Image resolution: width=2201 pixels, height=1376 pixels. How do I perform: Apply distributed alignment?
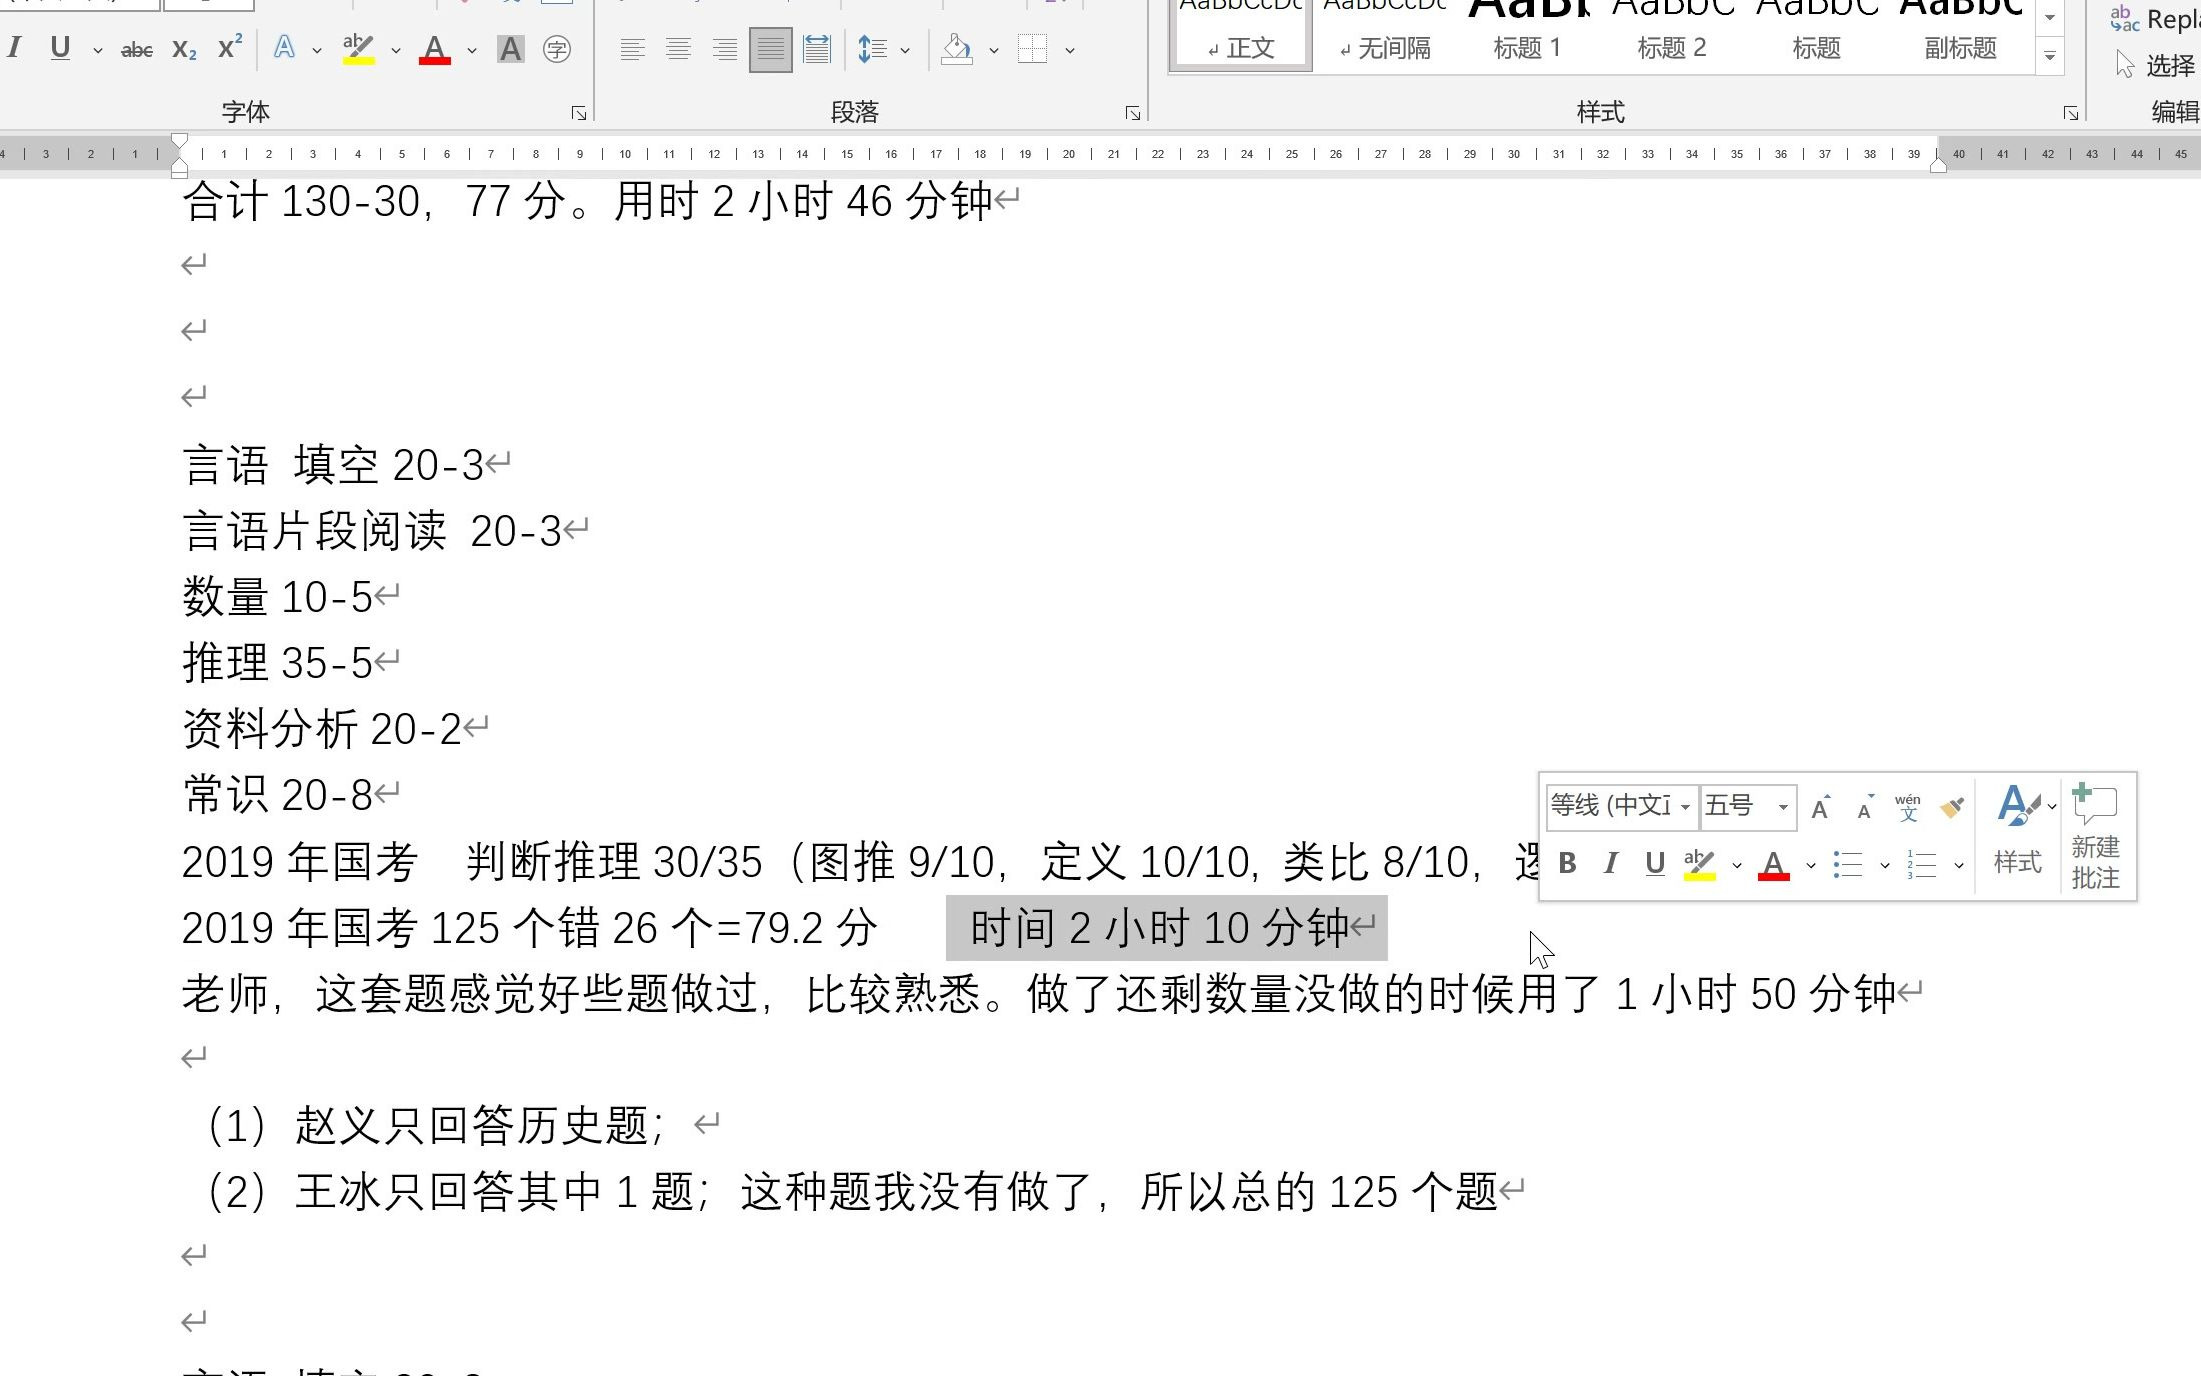point(817,49)
